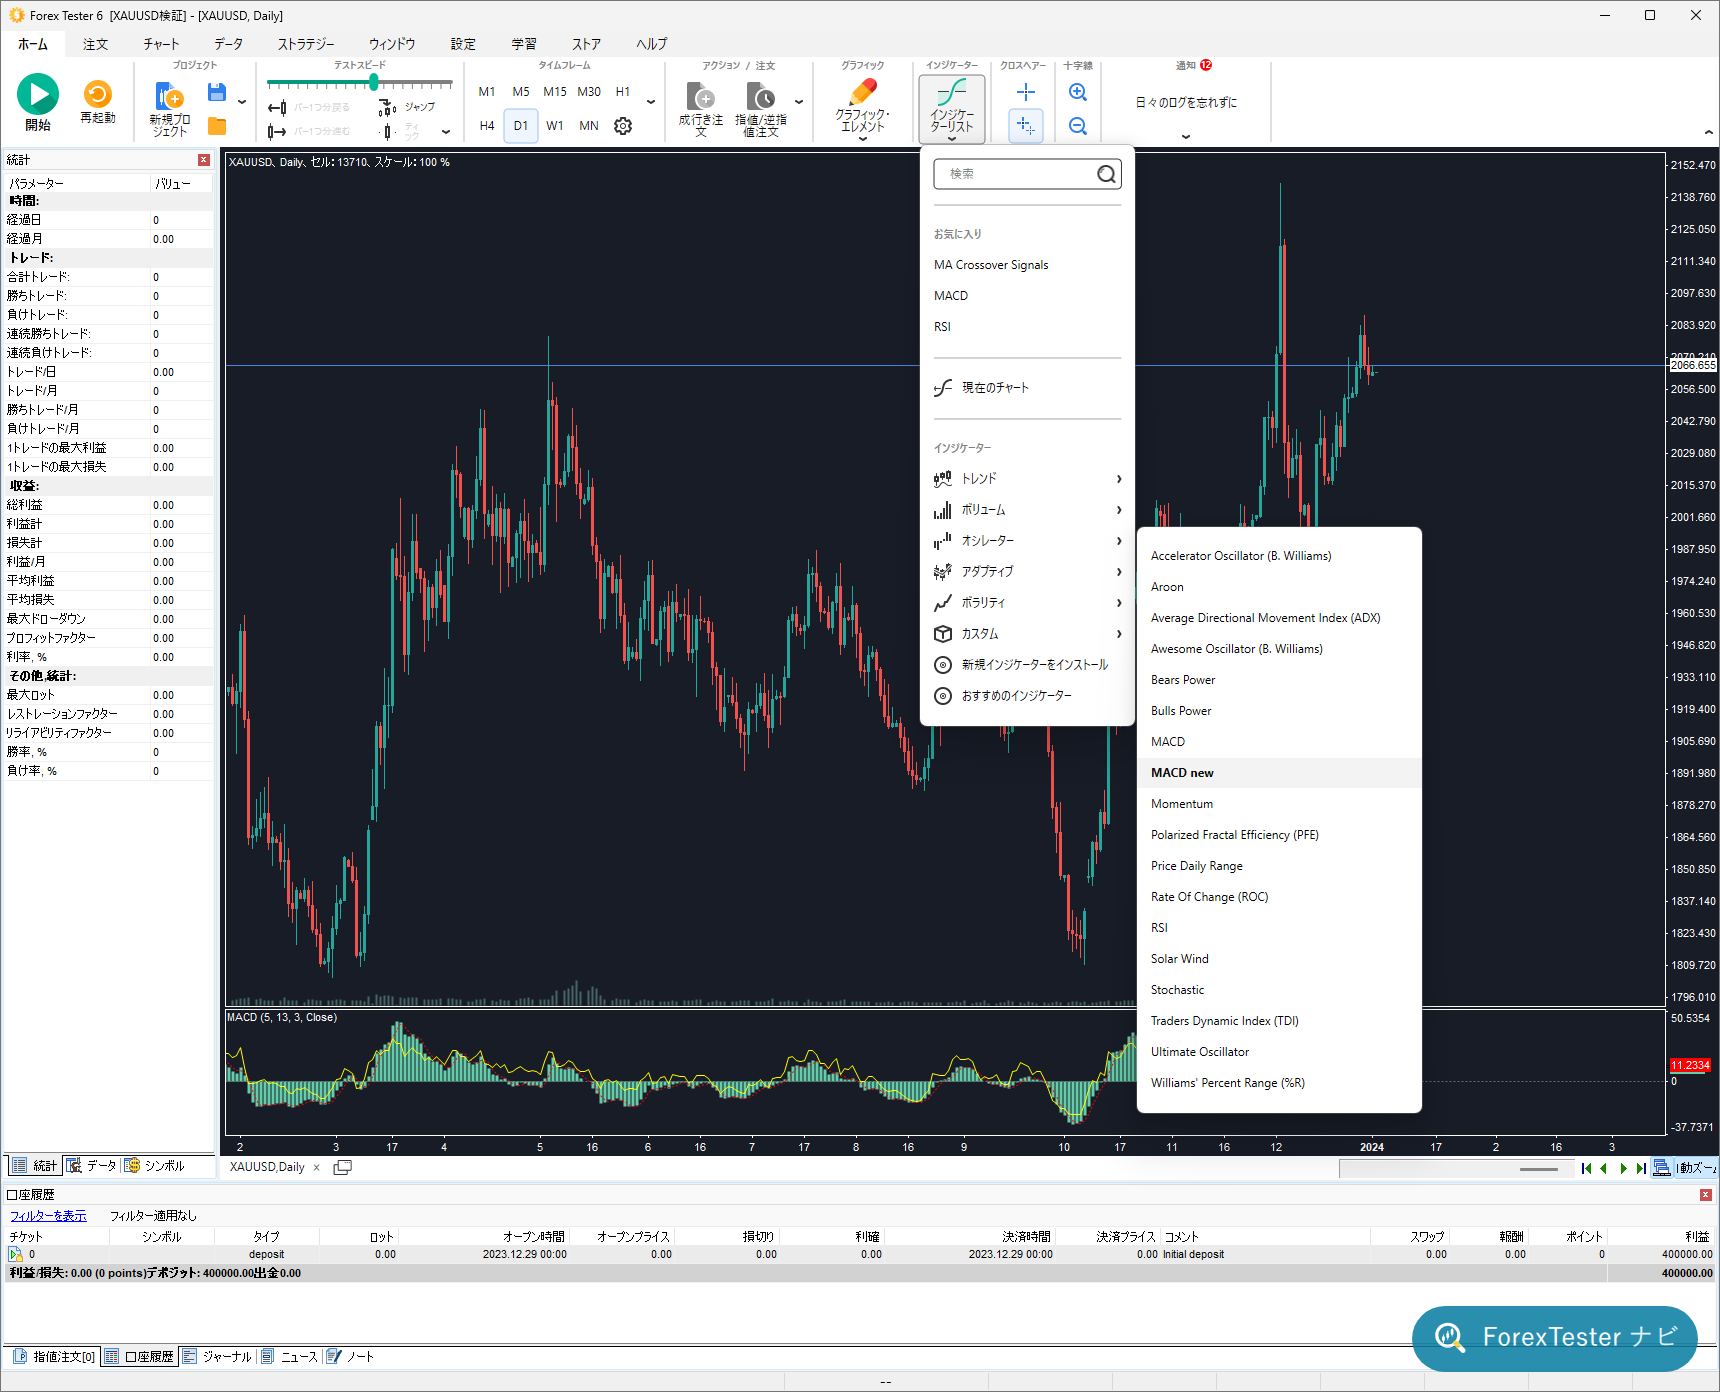Select the W1 timeframe
This screenshot has height=1392, width=1720.
click(x=555, y=126)
